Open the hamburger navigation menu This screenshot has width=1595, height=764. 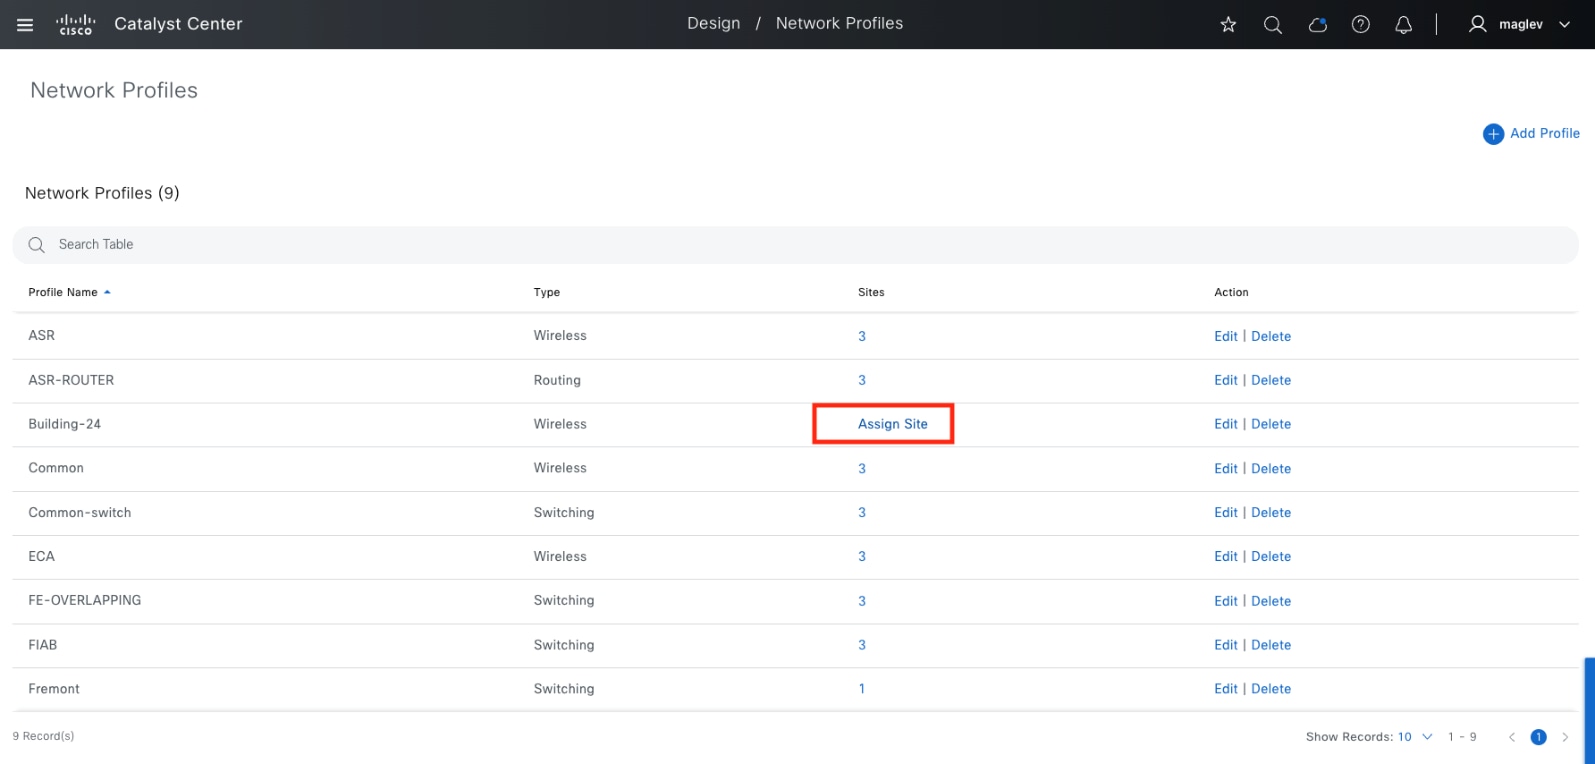[x=25, y=25]
